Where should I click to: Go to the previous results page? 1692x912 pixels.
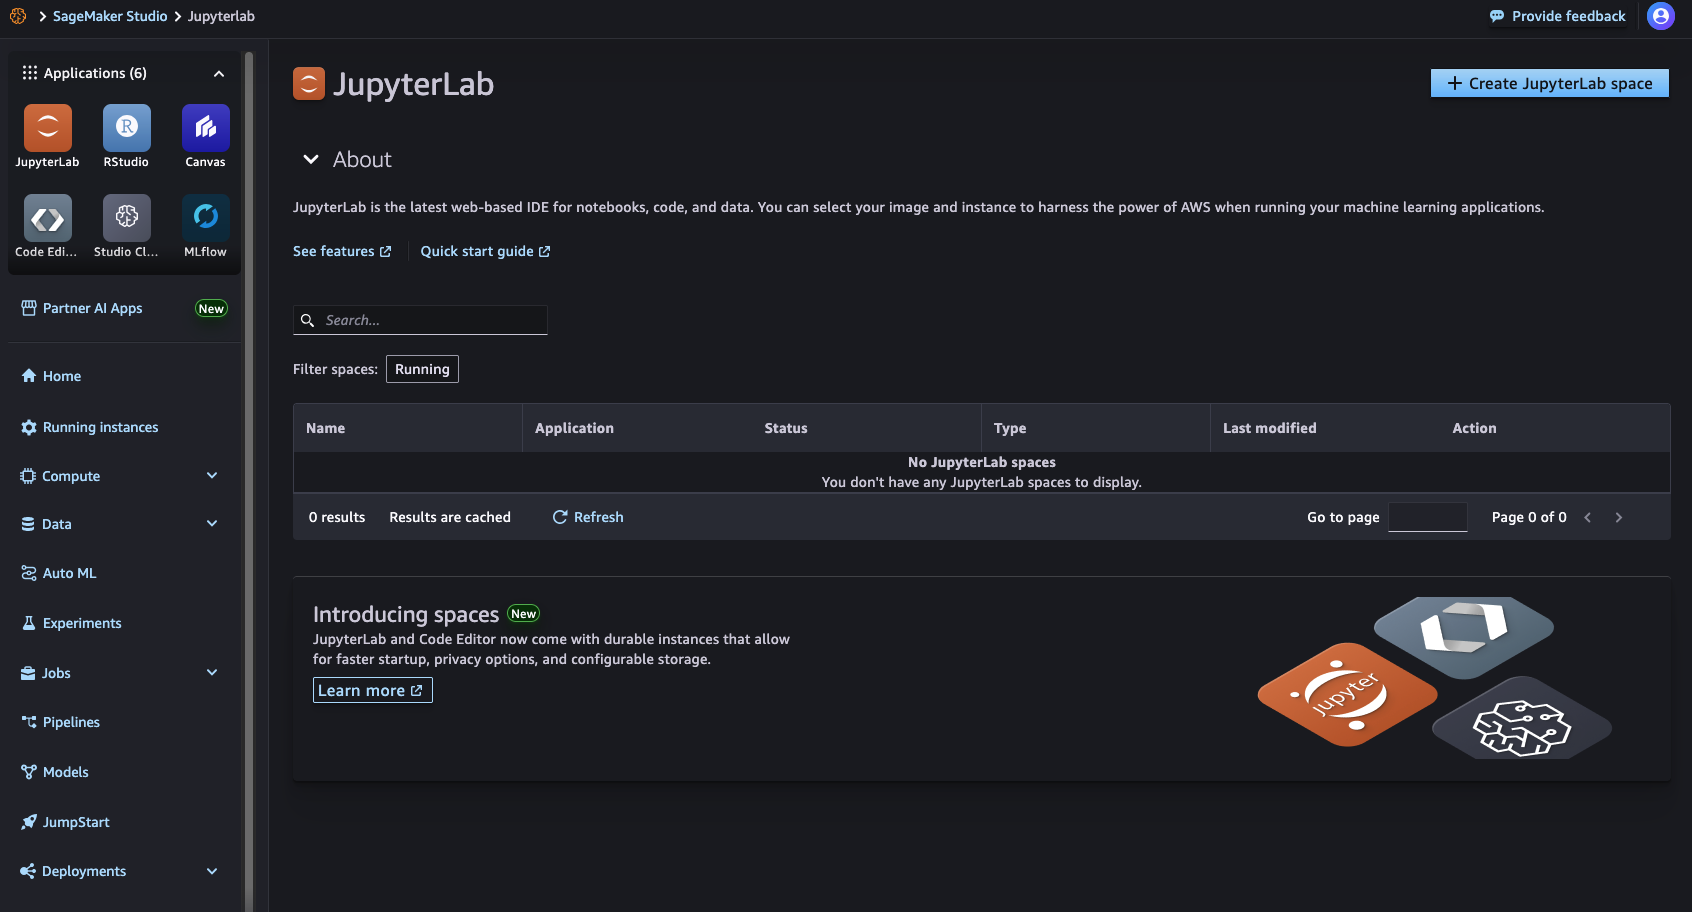(1588, 517)
